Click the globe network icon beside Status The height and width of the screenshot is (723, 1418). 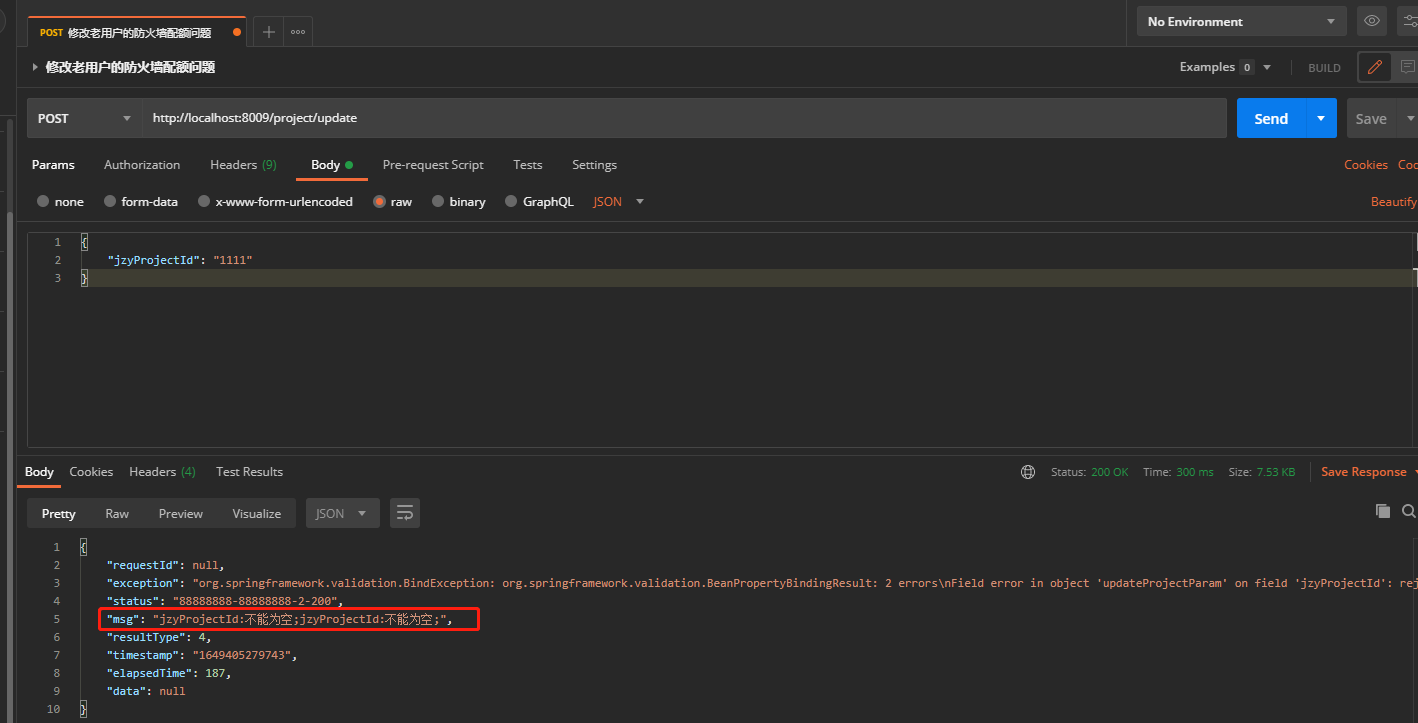pos(1028,472)
